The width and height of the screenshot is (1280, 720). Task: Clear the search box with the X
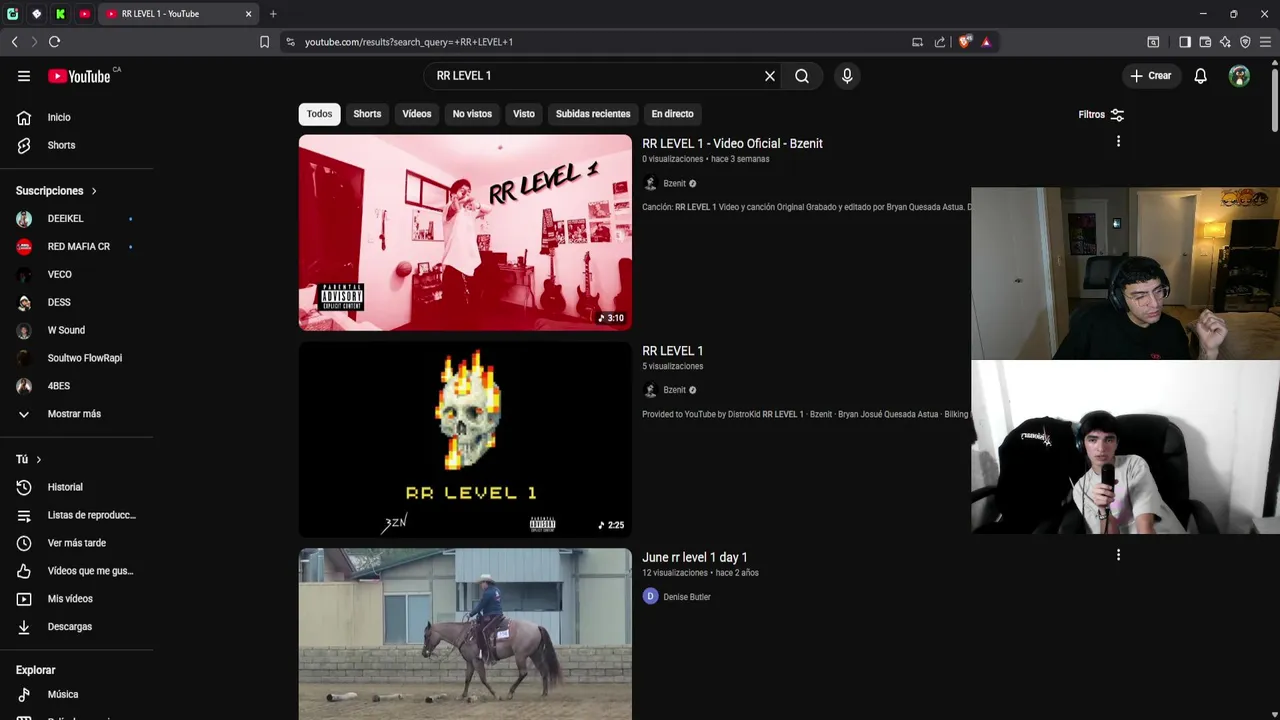coord(770,76)
